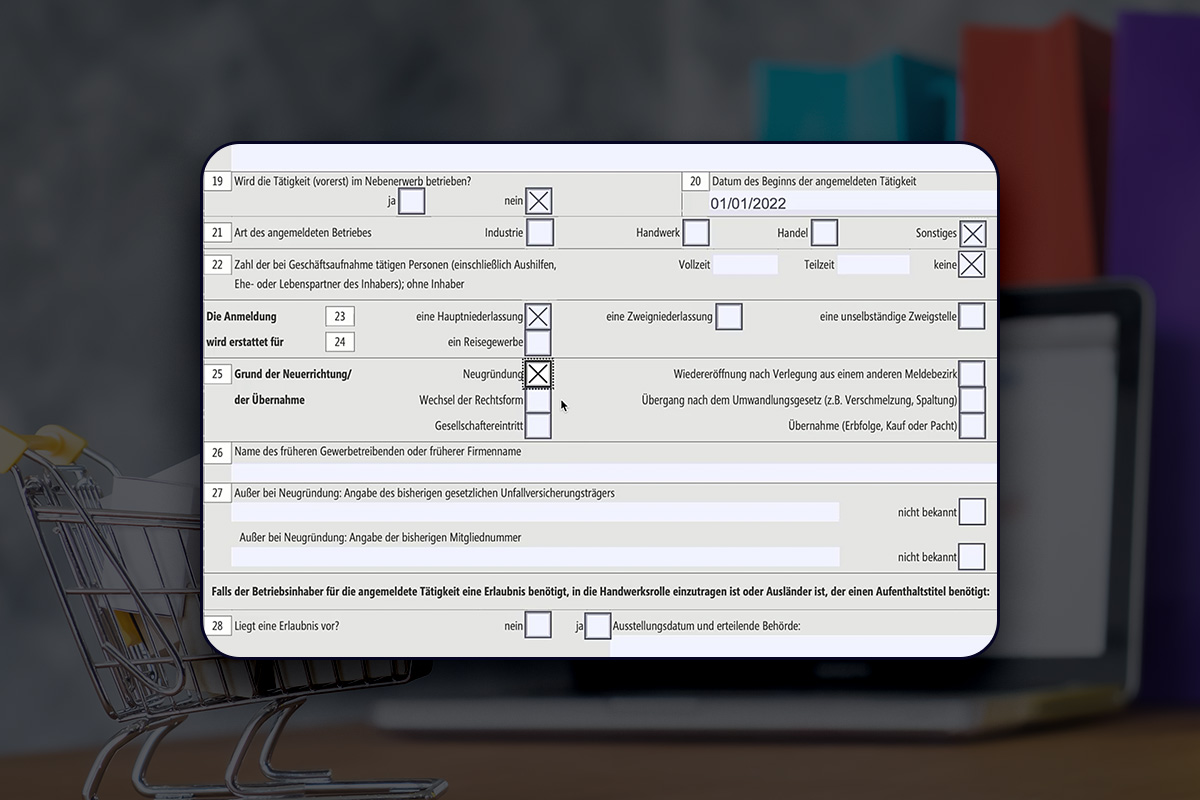Click the früherer Firmenname input field
This screenshot has height=800, width=1200.
614,472
